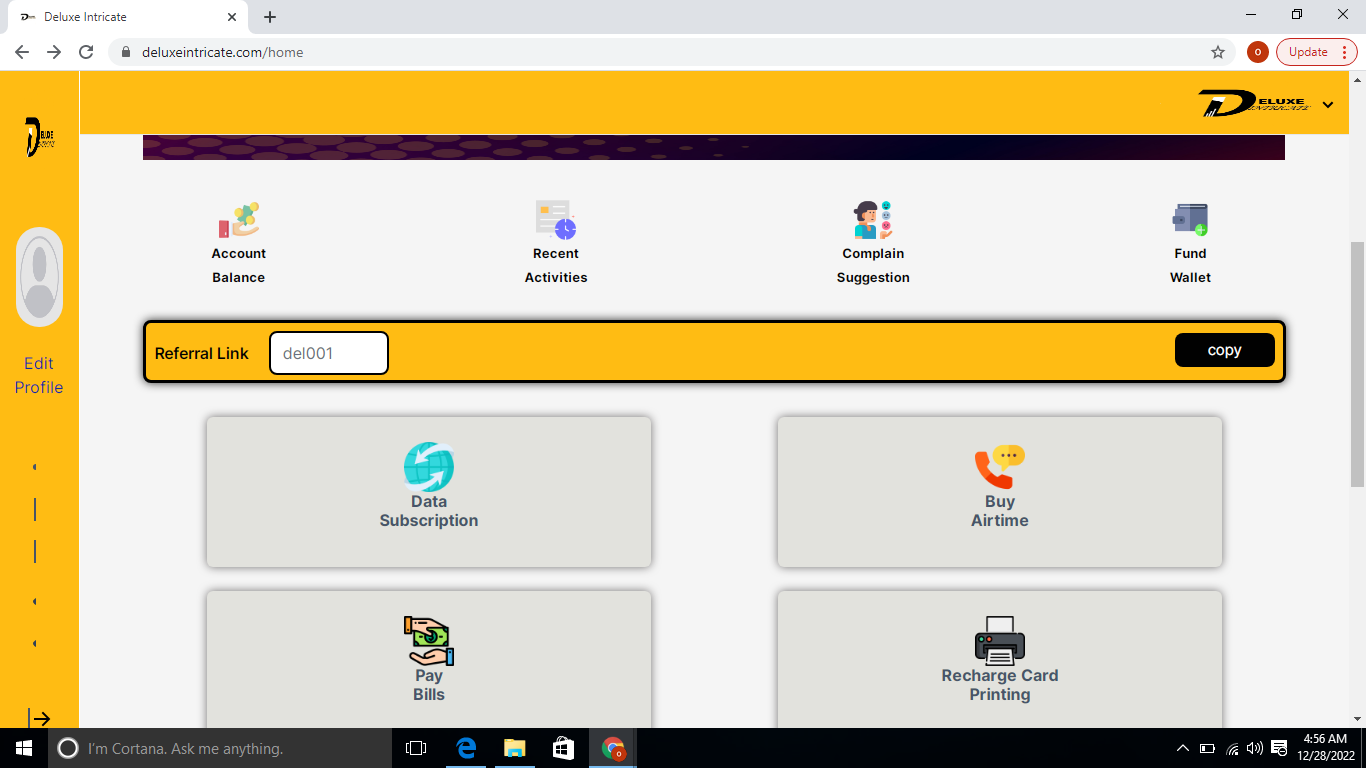Viewport: 1366px width, 768px height.
Task: Open a new browser tab
Action: coord(270,17)
